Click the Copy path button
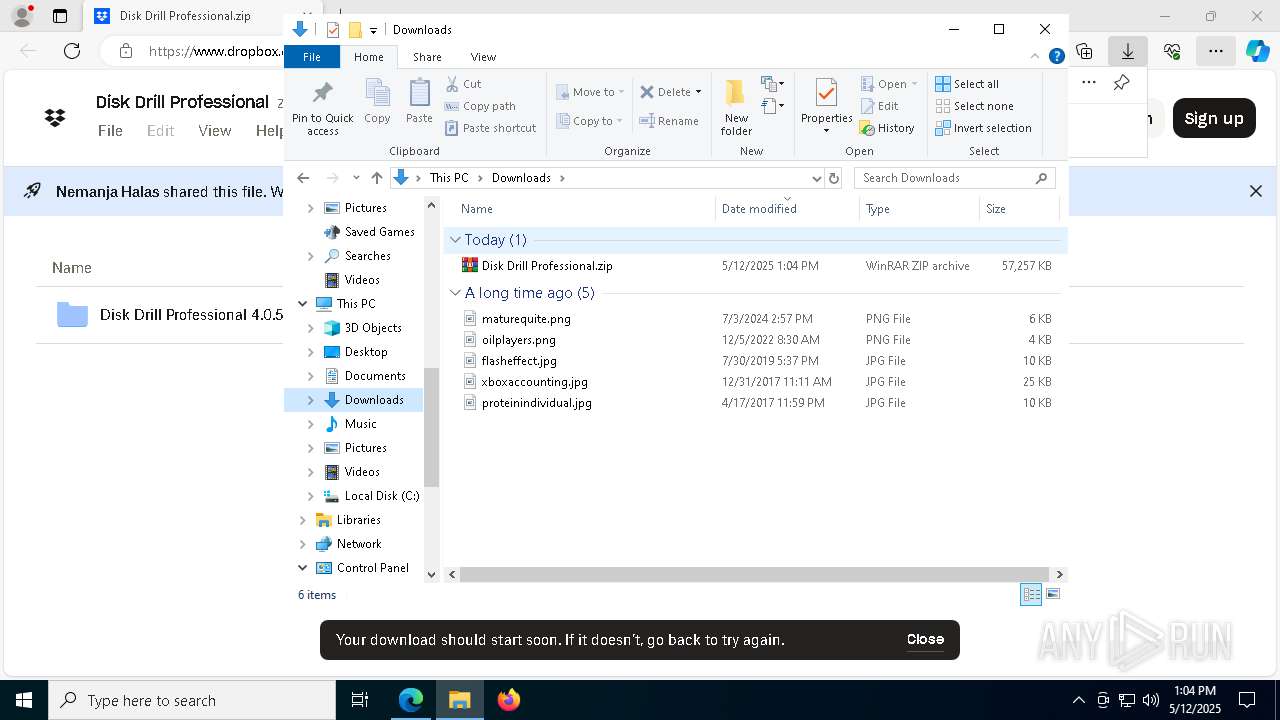The image size is (1280, 720). [480, 106]
